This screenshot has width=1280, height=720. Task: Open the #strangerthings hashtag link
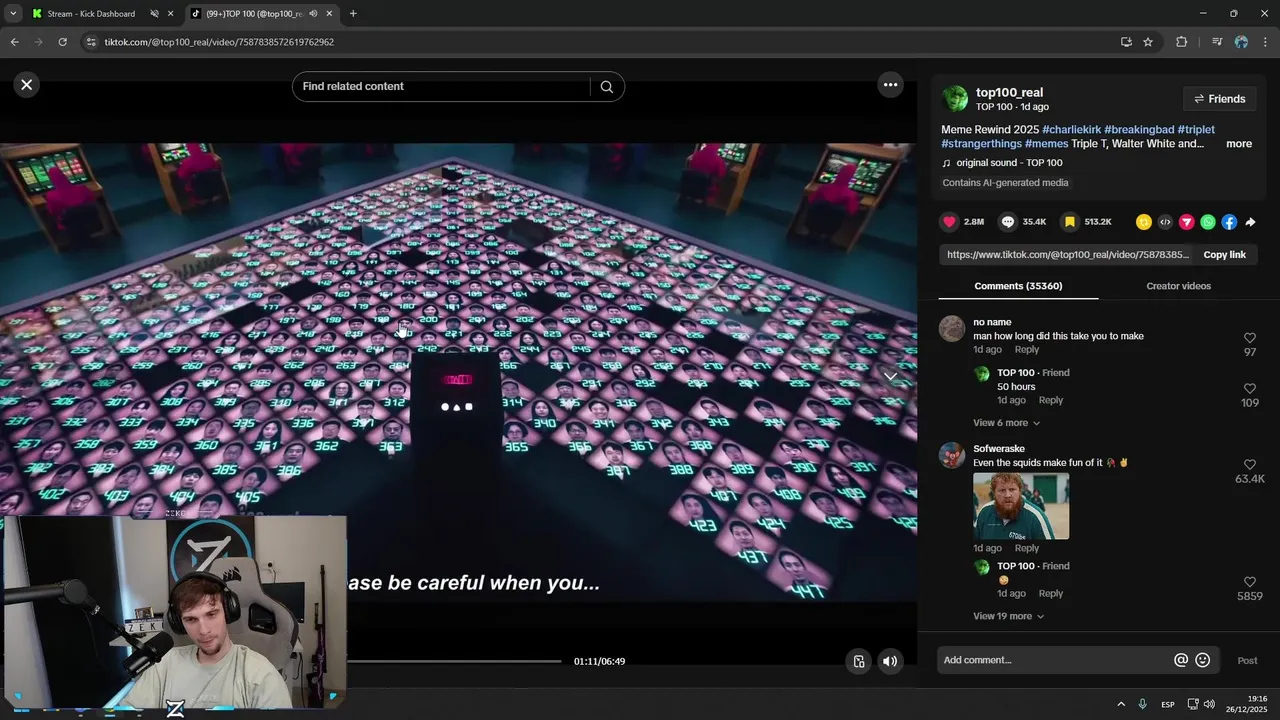[x=981, y=144]
